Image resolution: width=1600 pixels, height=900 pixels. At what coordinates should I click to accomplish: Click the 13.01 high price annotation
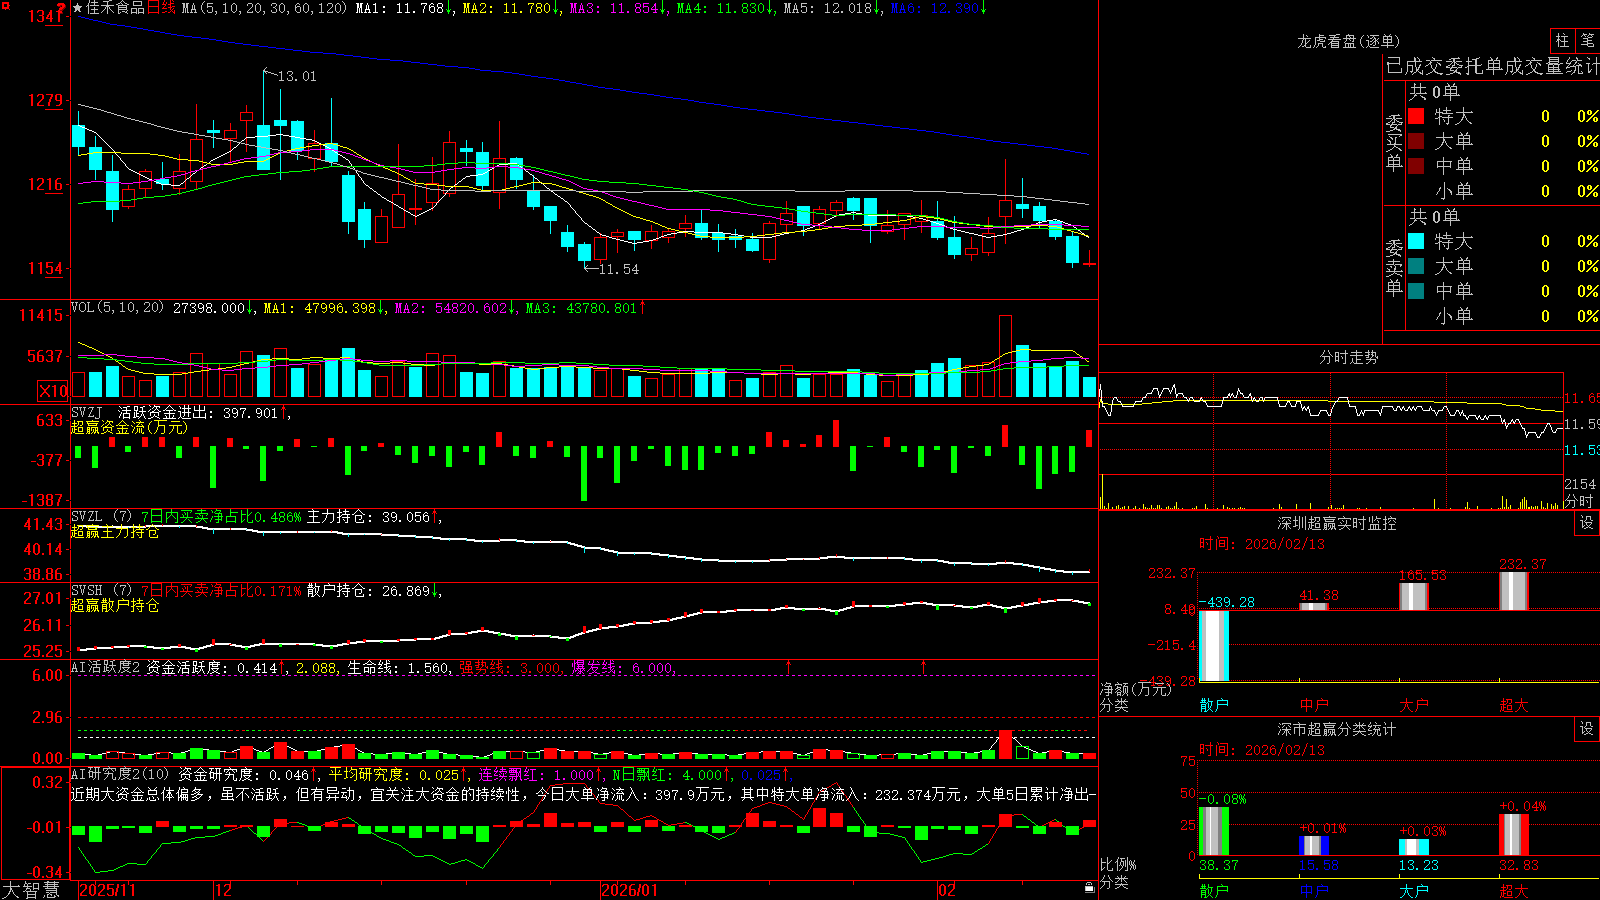tap(297, 76)
